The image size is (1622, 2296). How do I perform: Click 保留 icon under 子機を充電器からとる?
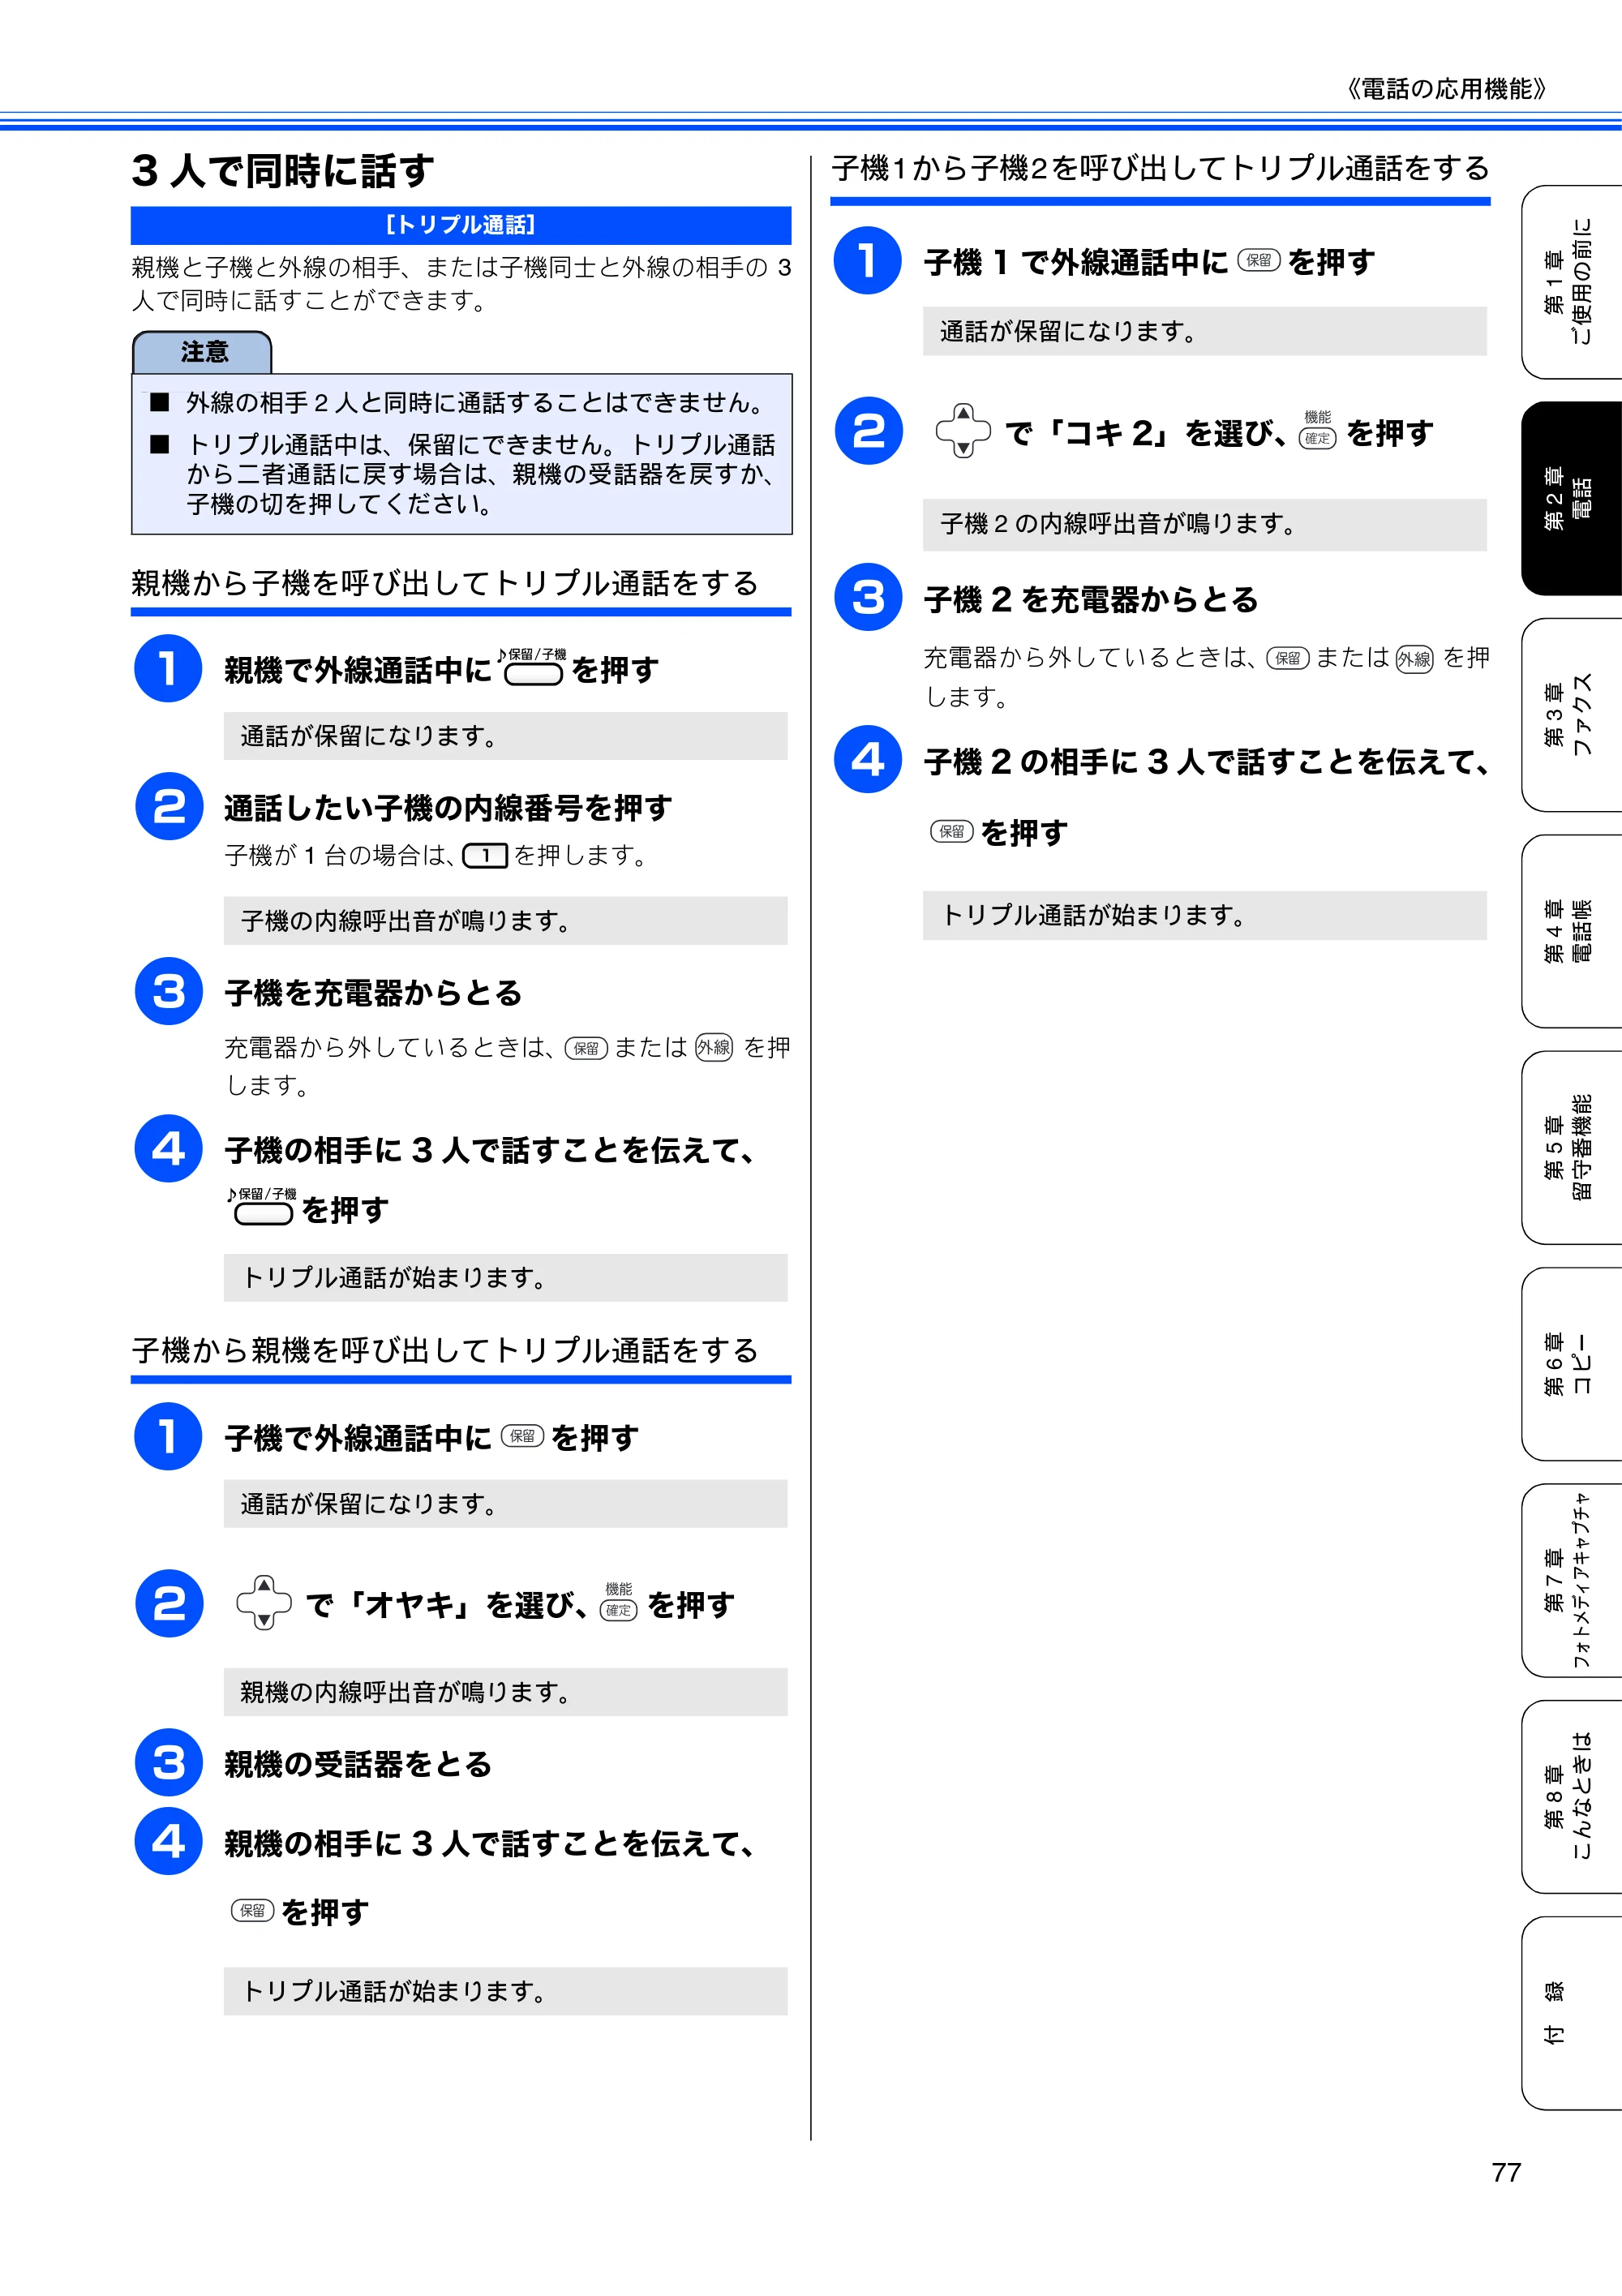pos(586,1048)
